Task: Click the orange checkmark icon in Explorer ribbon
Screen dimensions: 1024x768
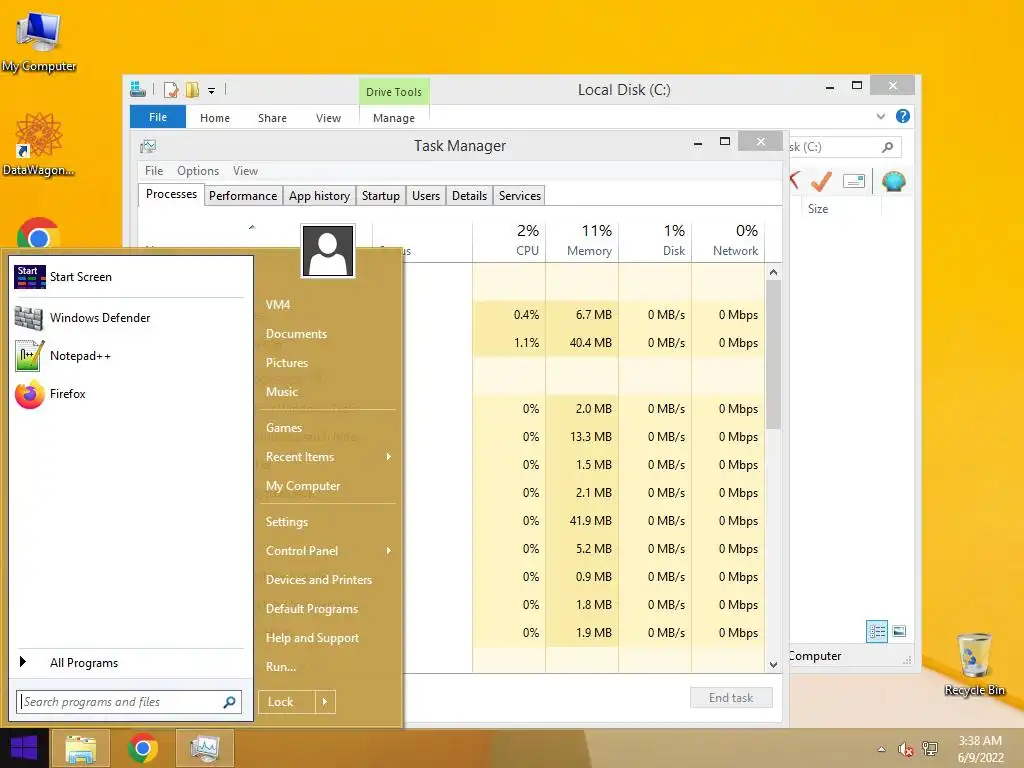Action: (x=822, y=181)
